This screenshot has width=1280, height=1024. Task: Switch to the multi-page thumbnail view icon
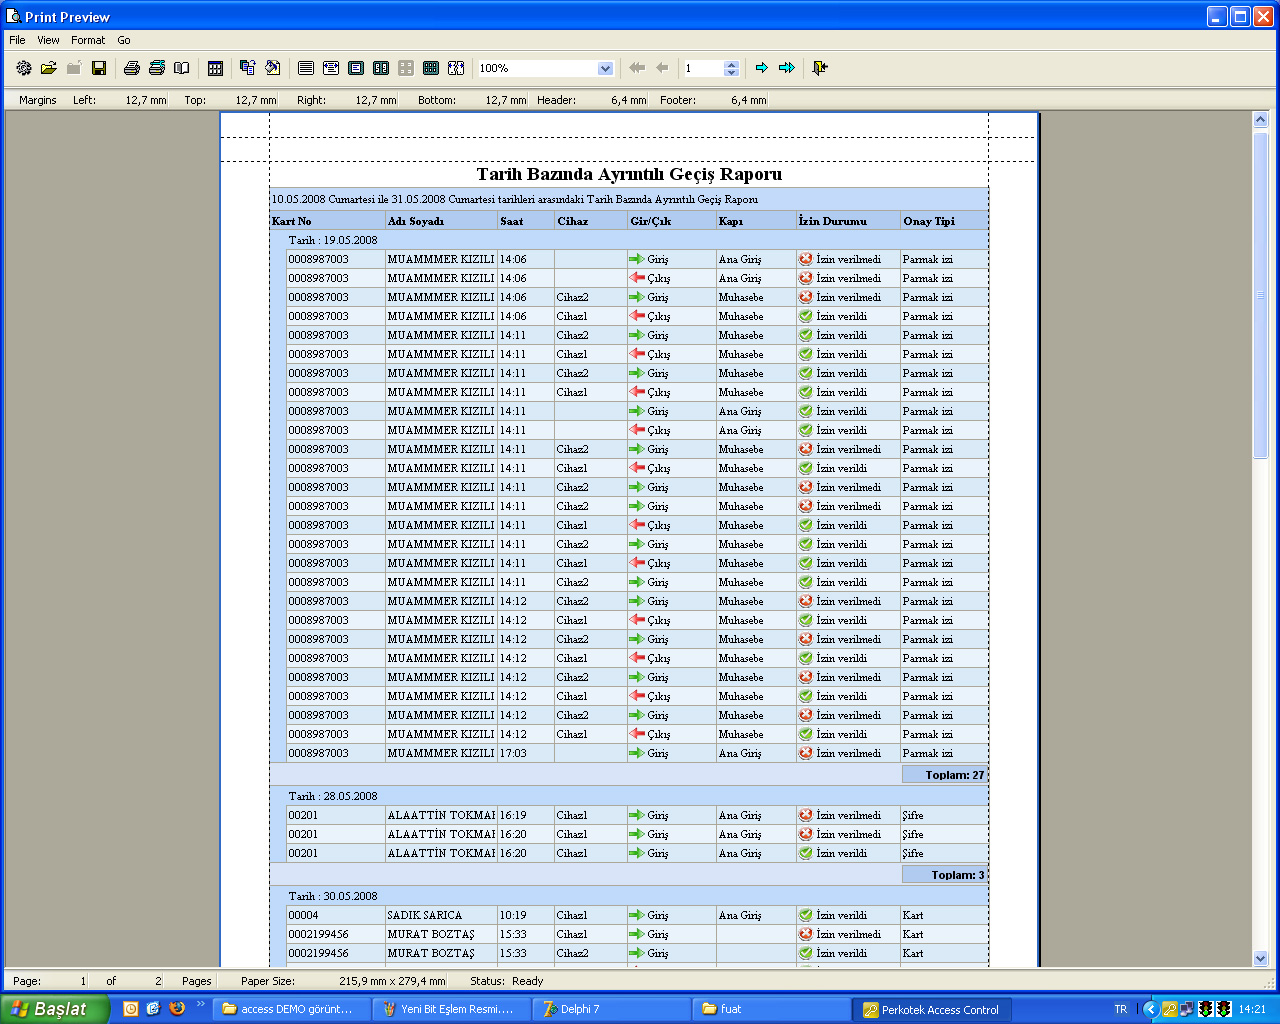click(431, 68)
